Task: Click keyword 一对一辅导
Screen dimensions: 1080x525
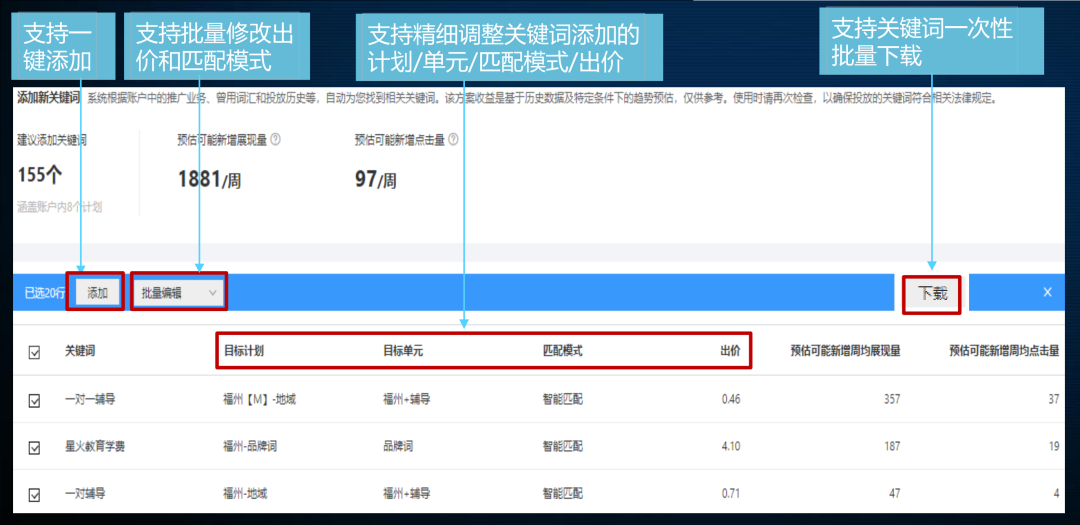Action: click(x=90, y=400)
